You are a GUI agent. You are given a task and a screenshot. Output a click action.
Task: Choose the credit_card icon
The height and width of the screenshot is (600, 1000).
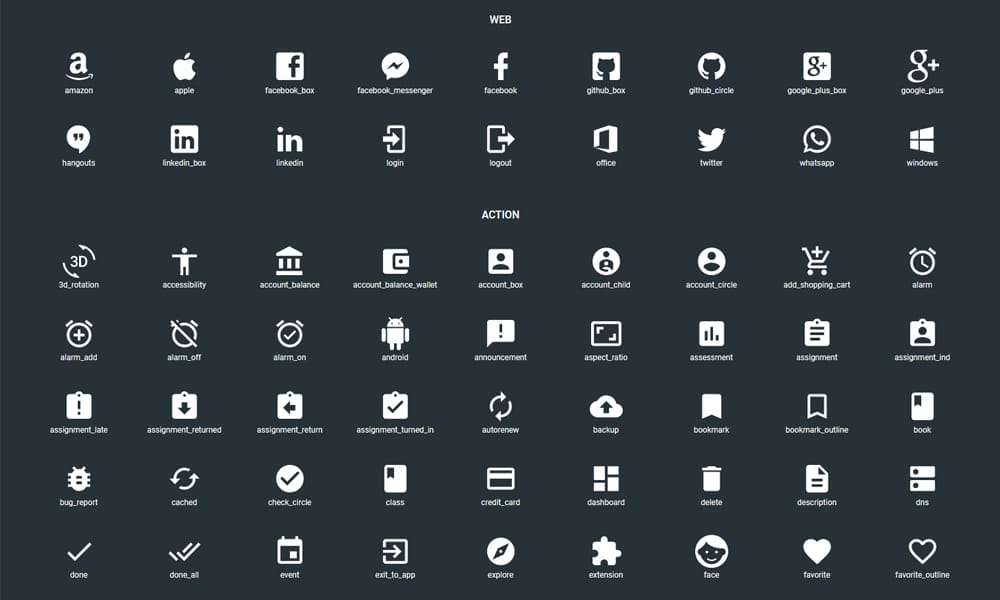501,479
